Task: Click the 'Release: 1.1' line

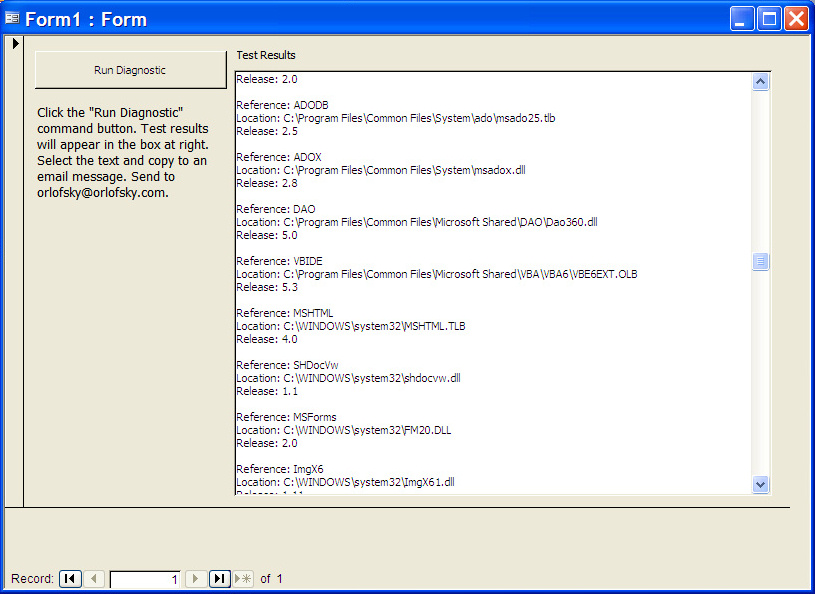Action: pyautogui.click(x=267, y=391)
